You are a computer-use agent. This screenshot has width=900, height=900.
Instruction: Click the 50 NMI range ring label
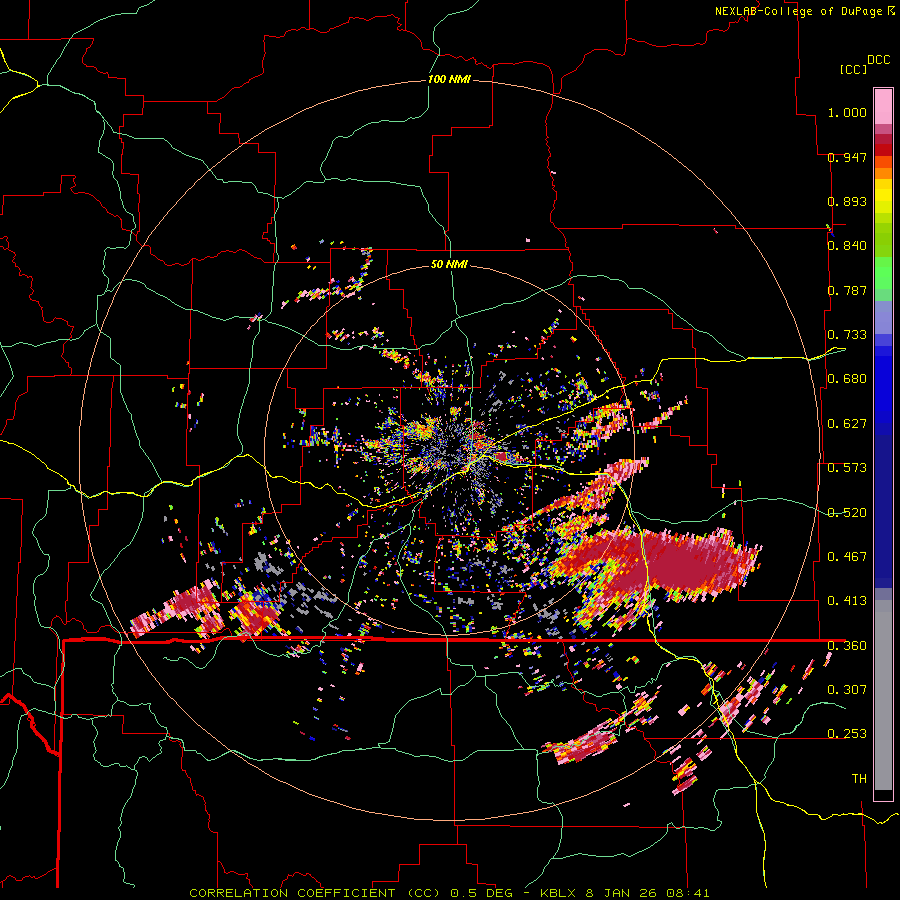(449, 264)
